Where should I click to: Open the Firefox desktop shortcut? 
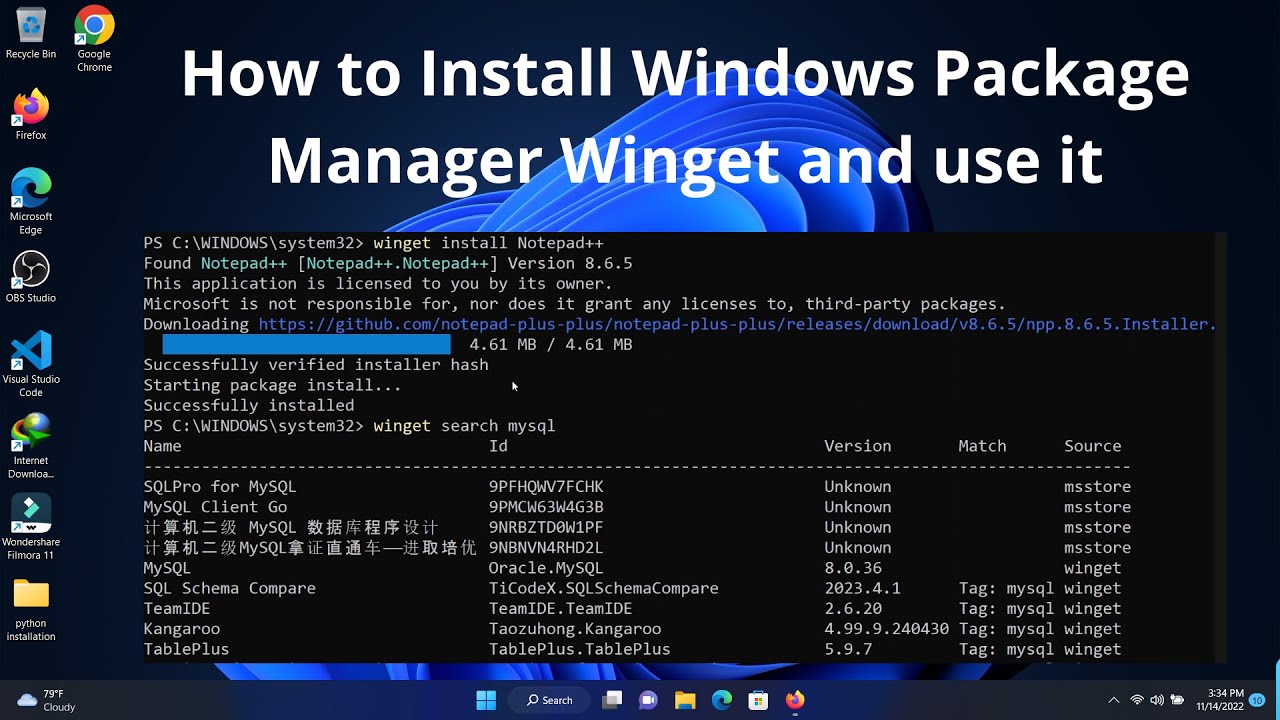point(31,115)
